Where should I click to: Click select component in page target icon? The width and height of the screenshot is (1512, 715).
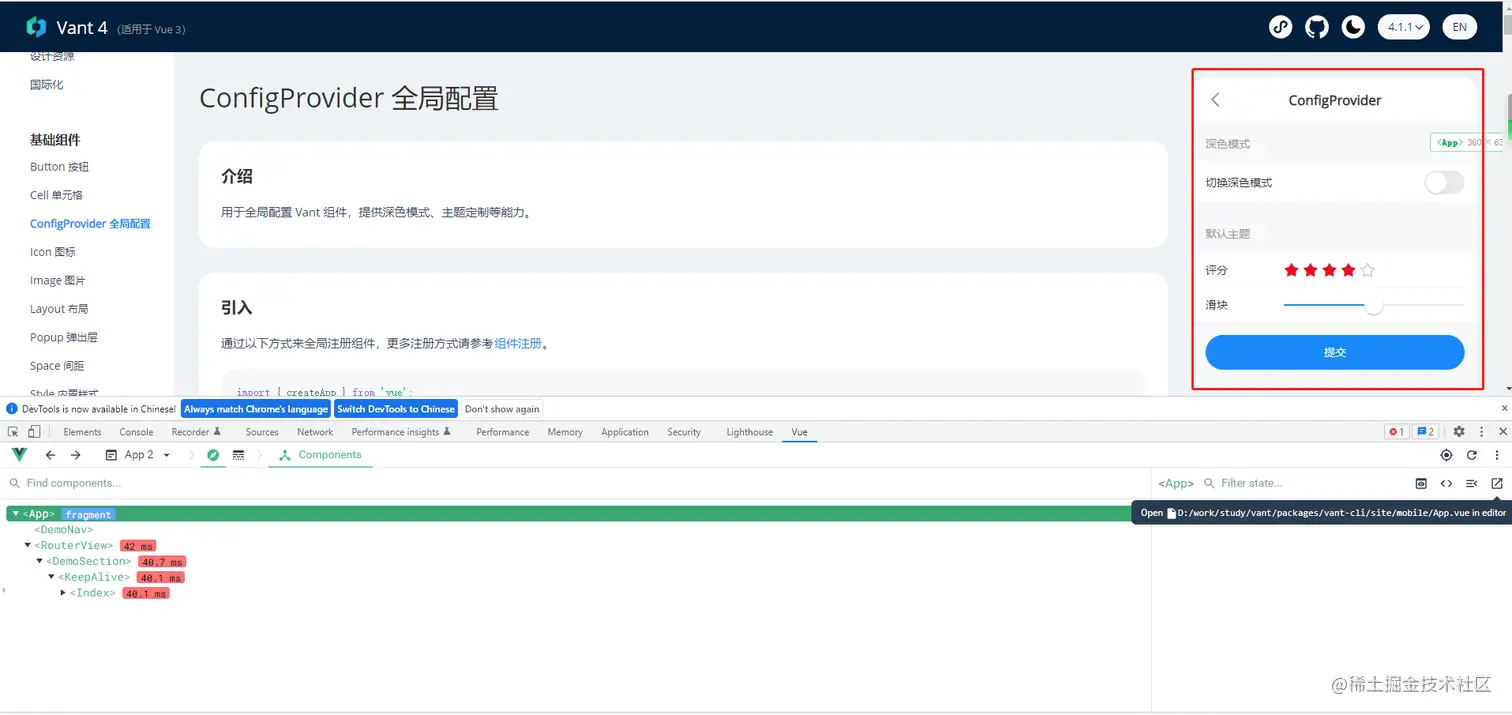click(x=1446, y=455)
